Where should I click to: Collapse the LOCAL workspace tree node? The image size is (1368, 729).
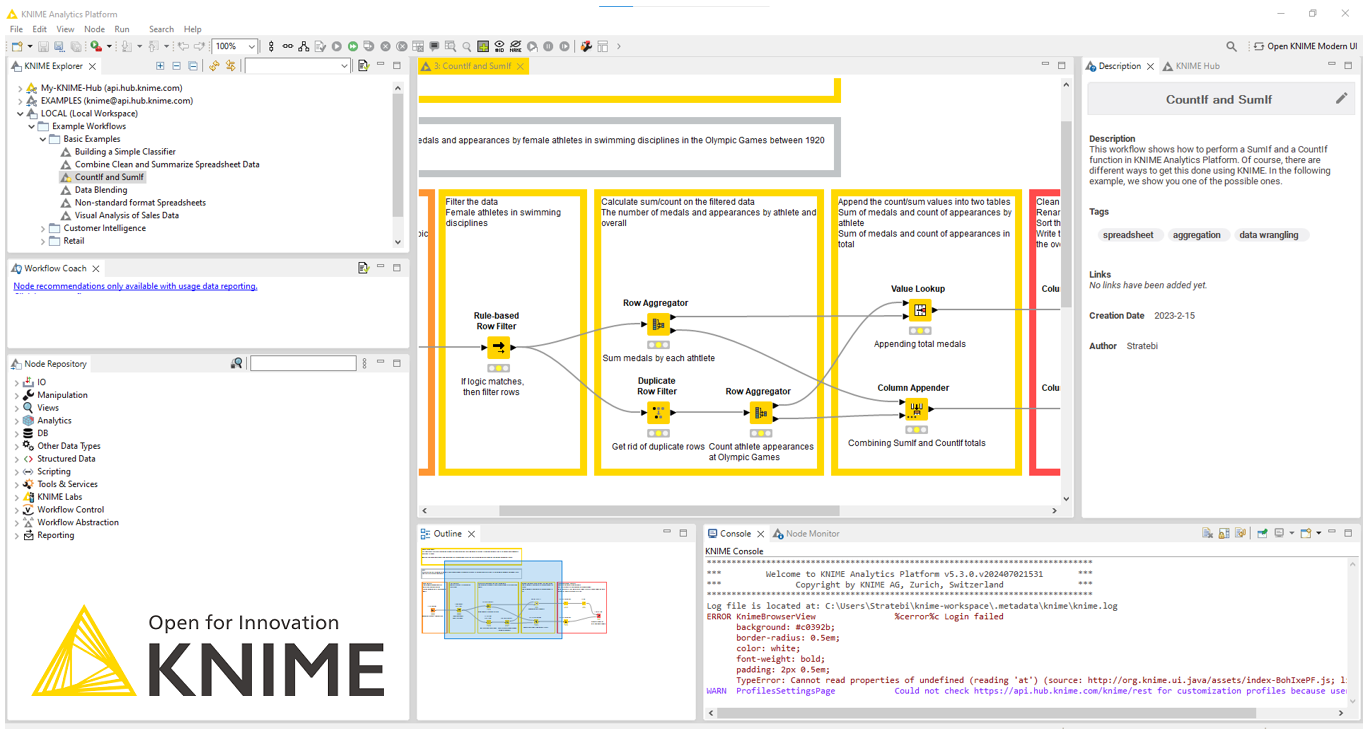(20, 114)
